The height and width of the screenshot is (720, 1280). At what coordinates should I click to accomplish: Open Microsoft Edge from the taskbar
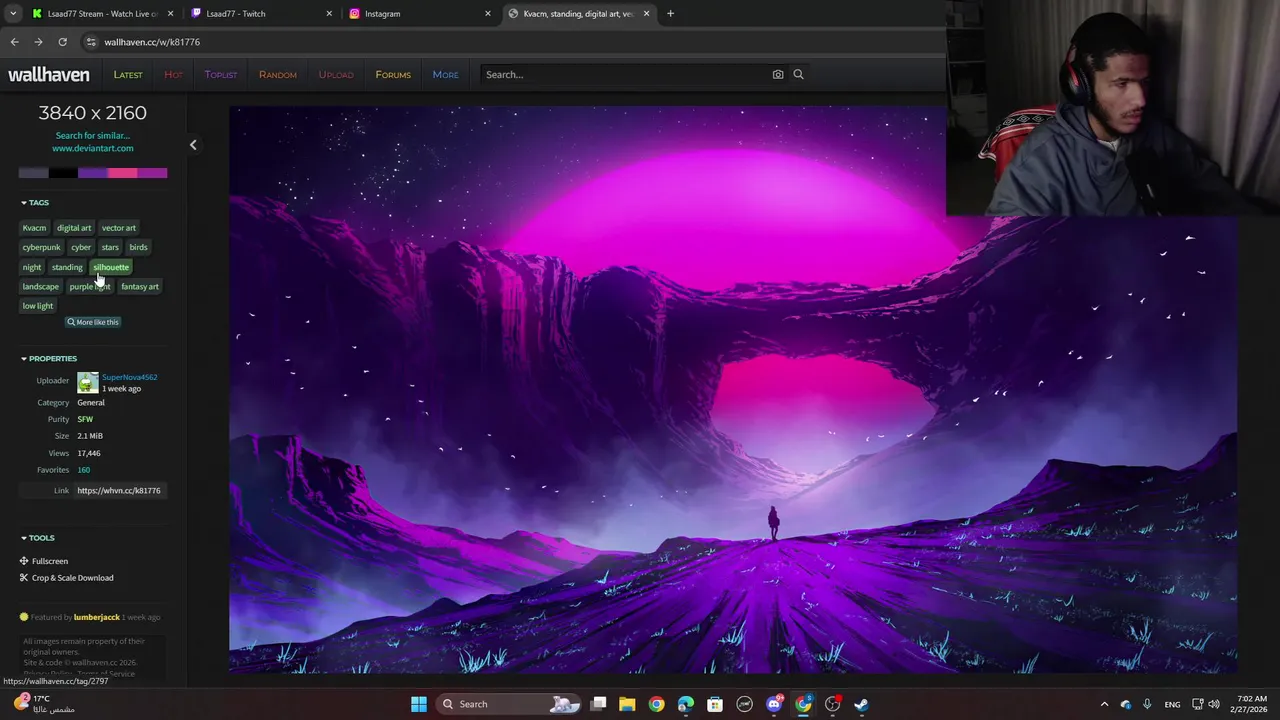pos(685,704)
